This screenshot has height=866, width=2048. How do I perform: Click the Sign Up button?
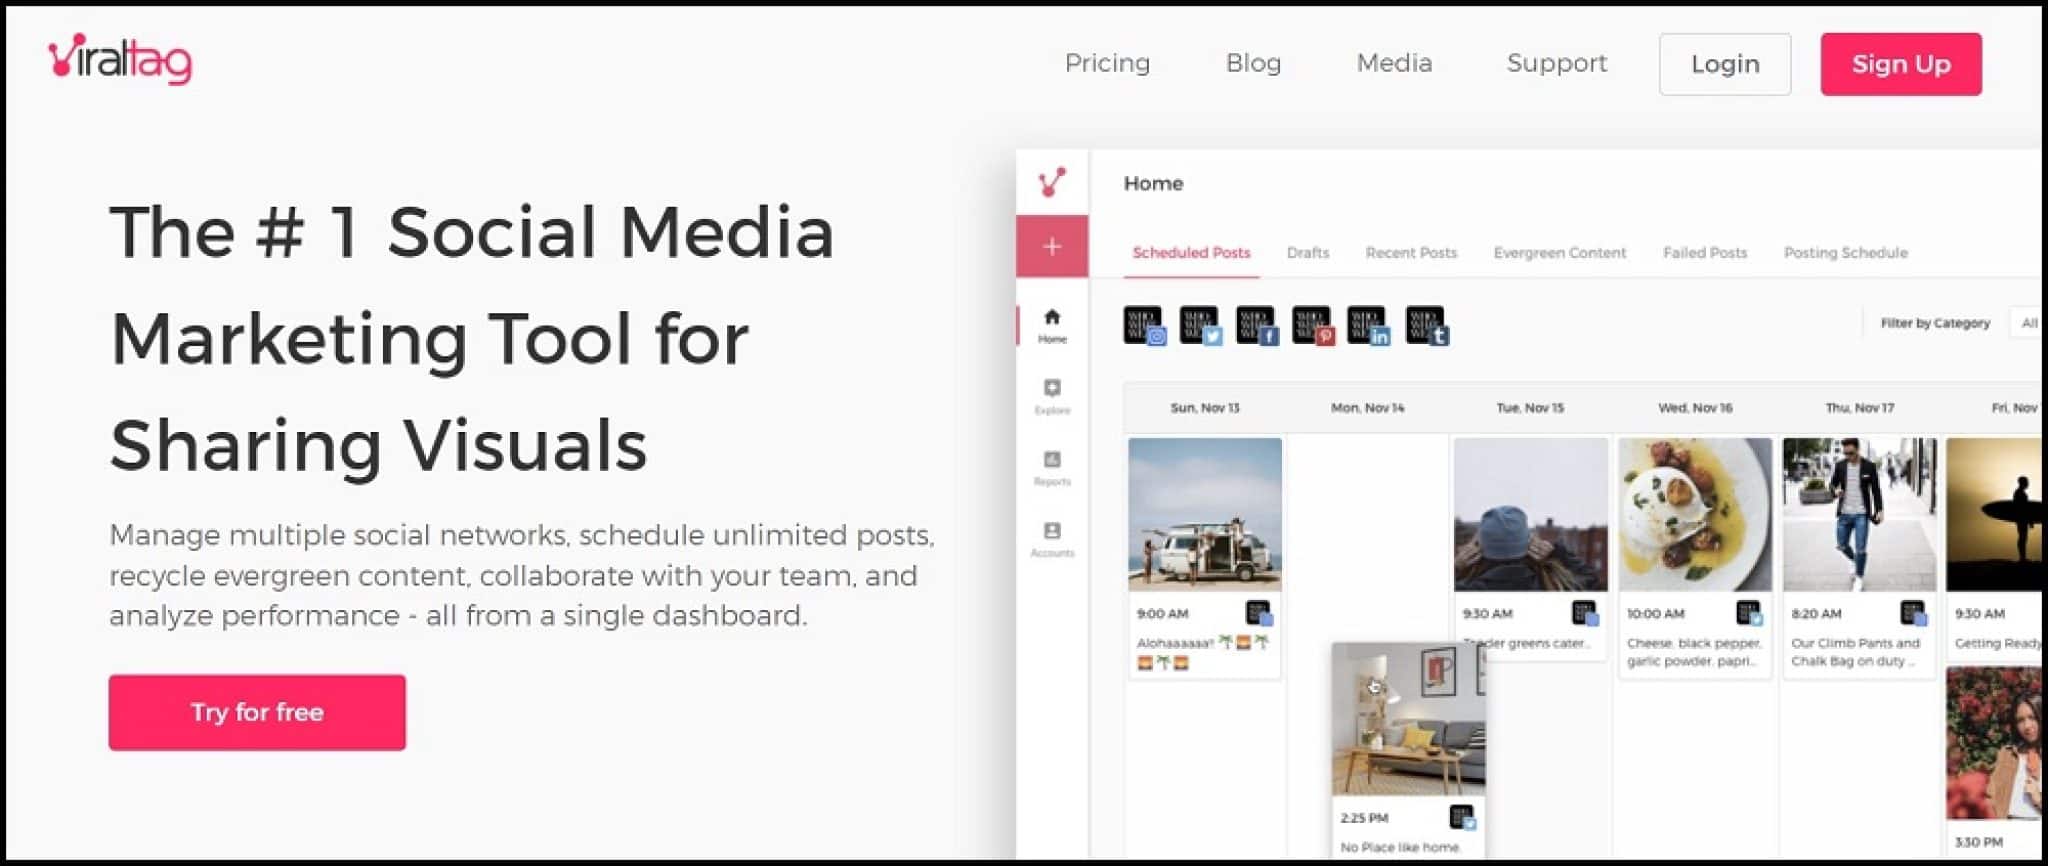tap(1901, 64)
